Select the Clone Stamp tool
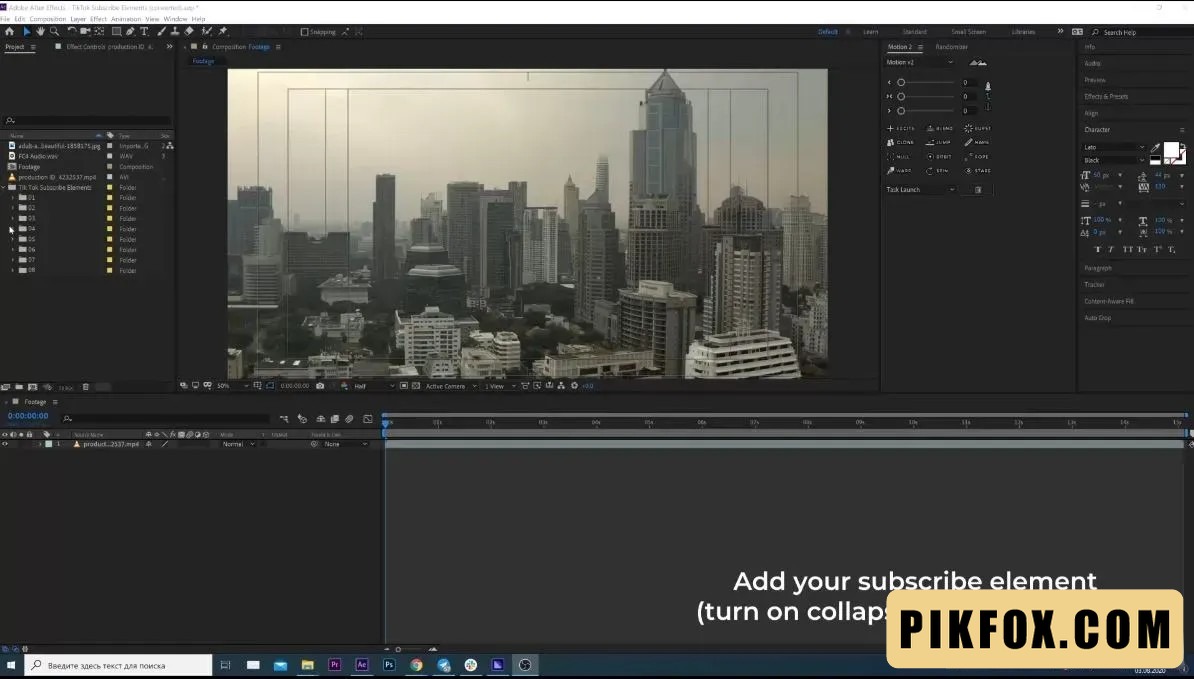1194x679 pixels. pos(175,32)
